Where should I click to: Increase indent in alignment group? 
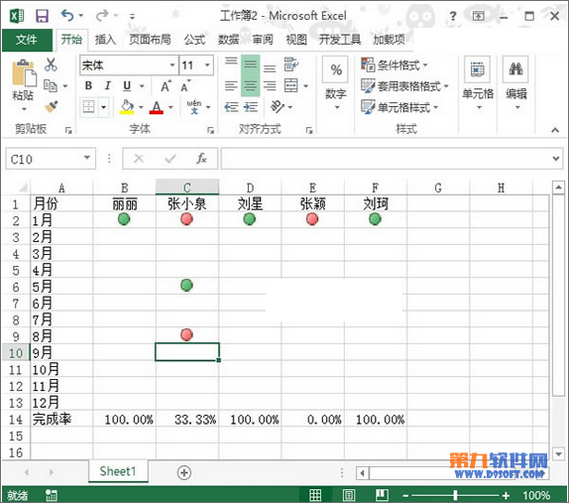pyautogui.click(x=251, y=107)
